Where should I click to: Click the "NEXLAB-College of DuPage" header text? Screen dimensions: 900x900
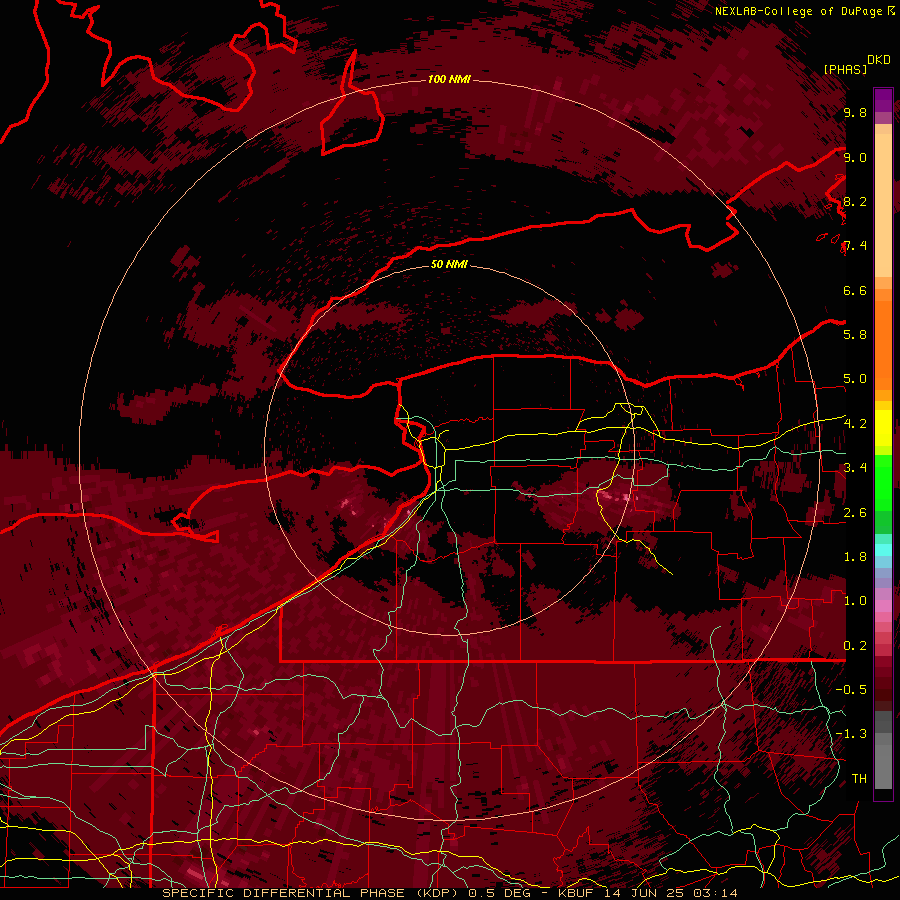coord(798,11)
